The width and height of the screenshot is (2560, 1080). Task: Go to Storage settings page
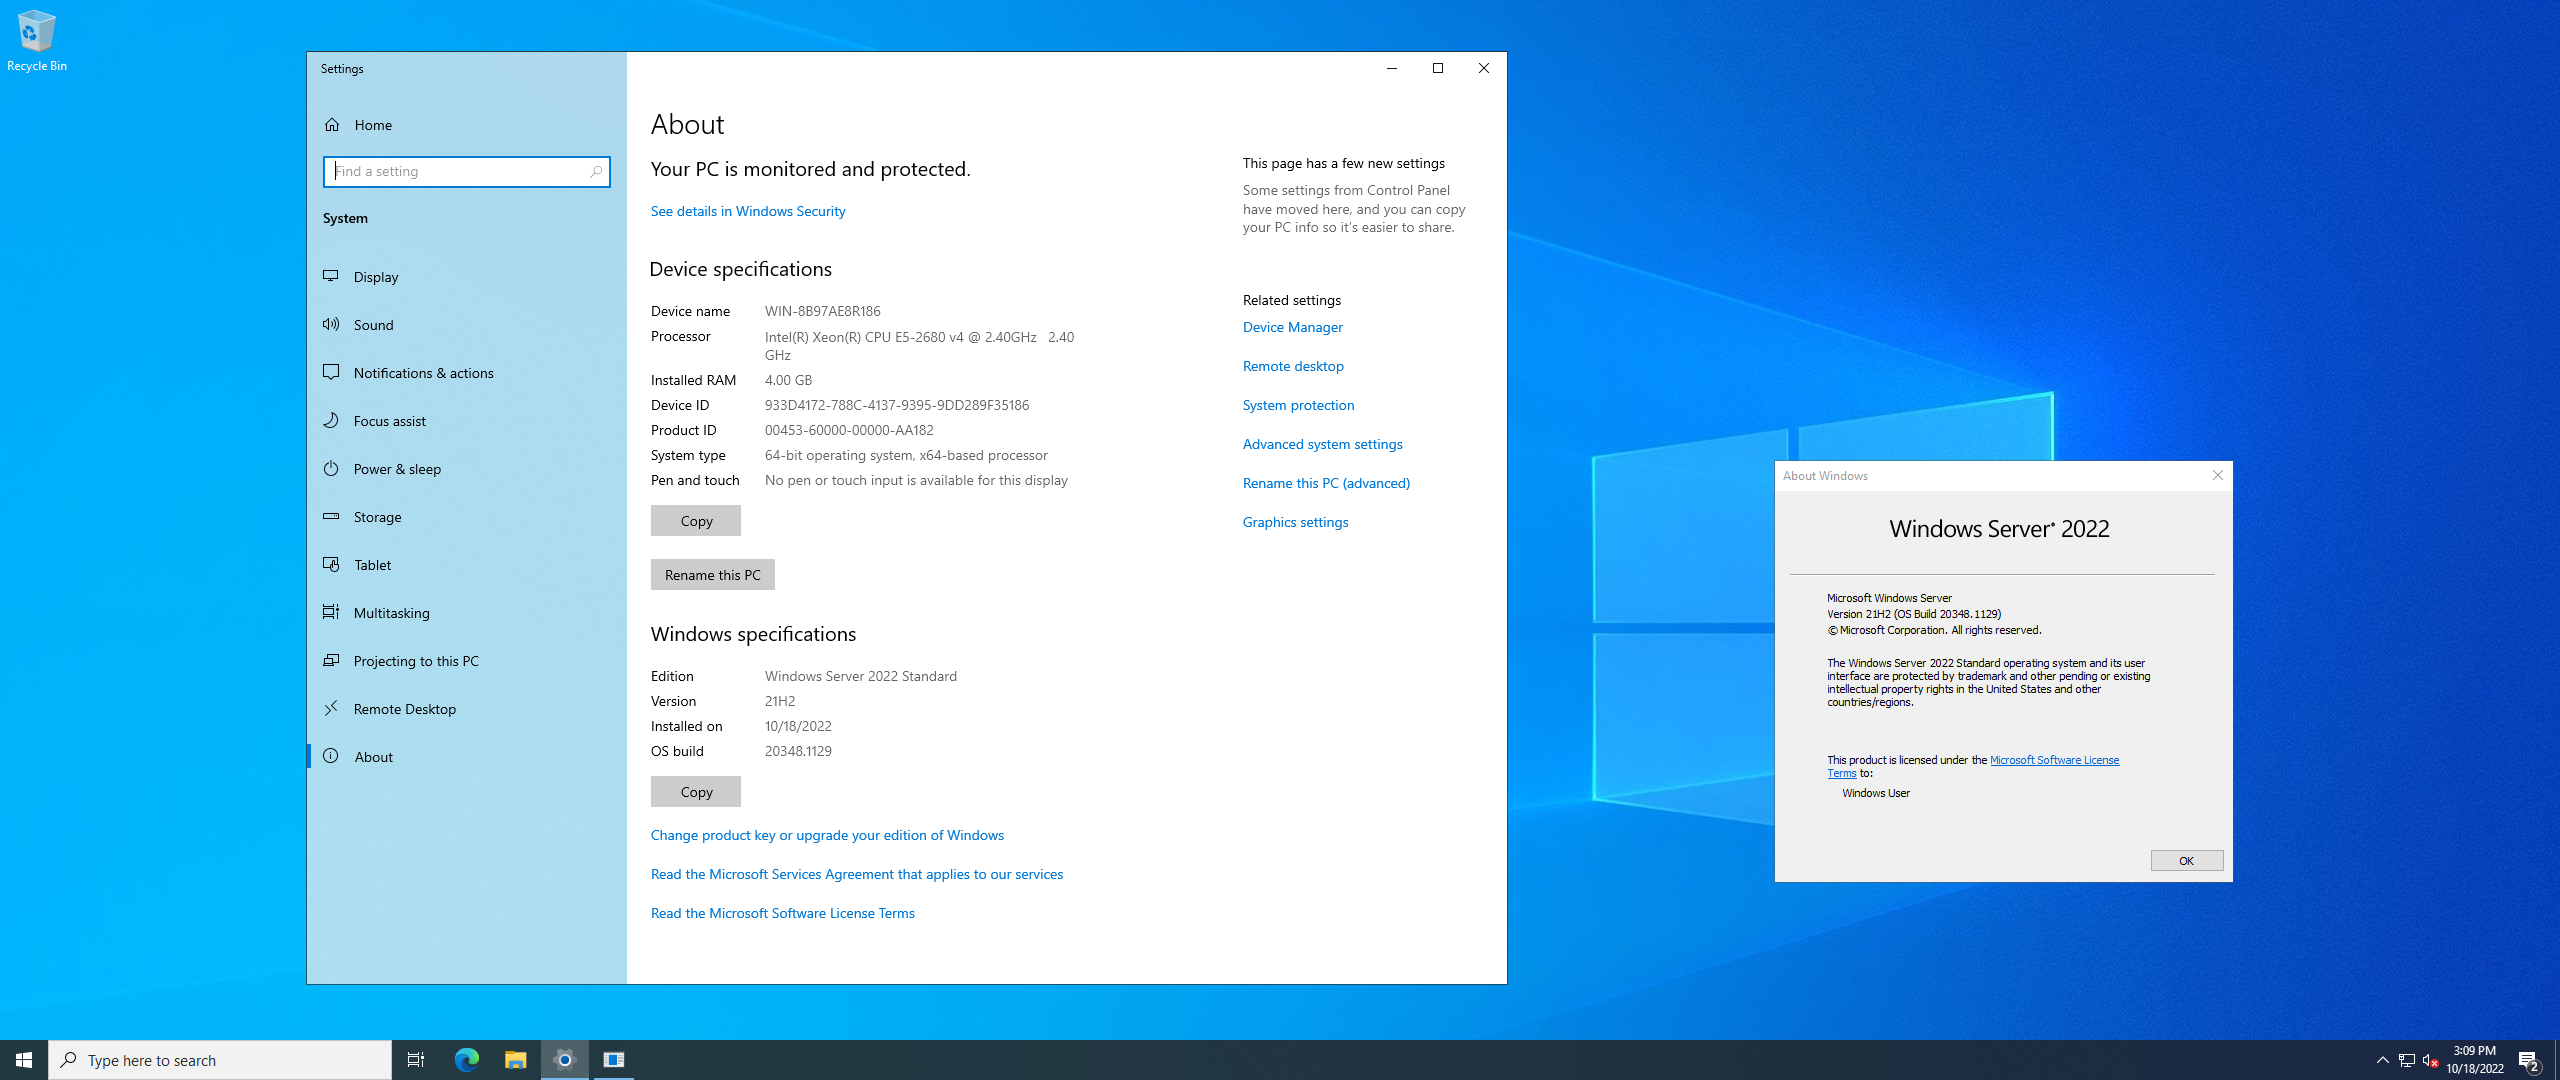coord(466,517)
